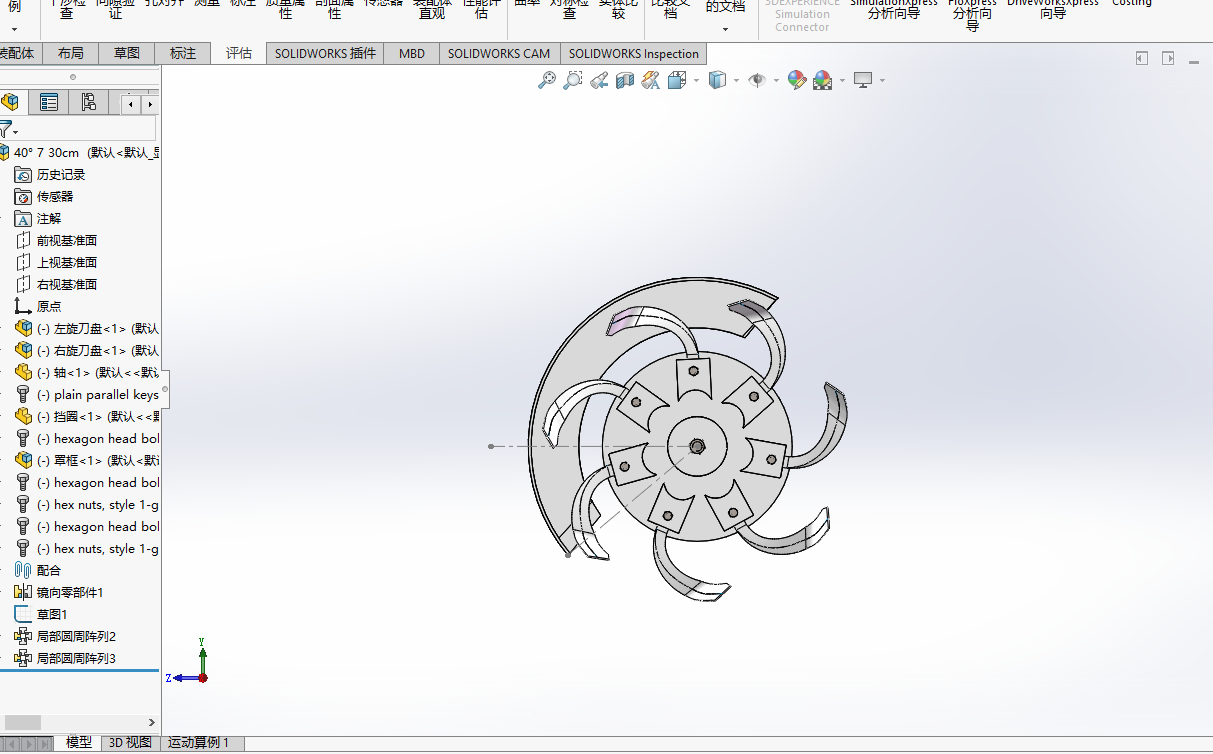Select the 原点 origin item

coord(38,307)
